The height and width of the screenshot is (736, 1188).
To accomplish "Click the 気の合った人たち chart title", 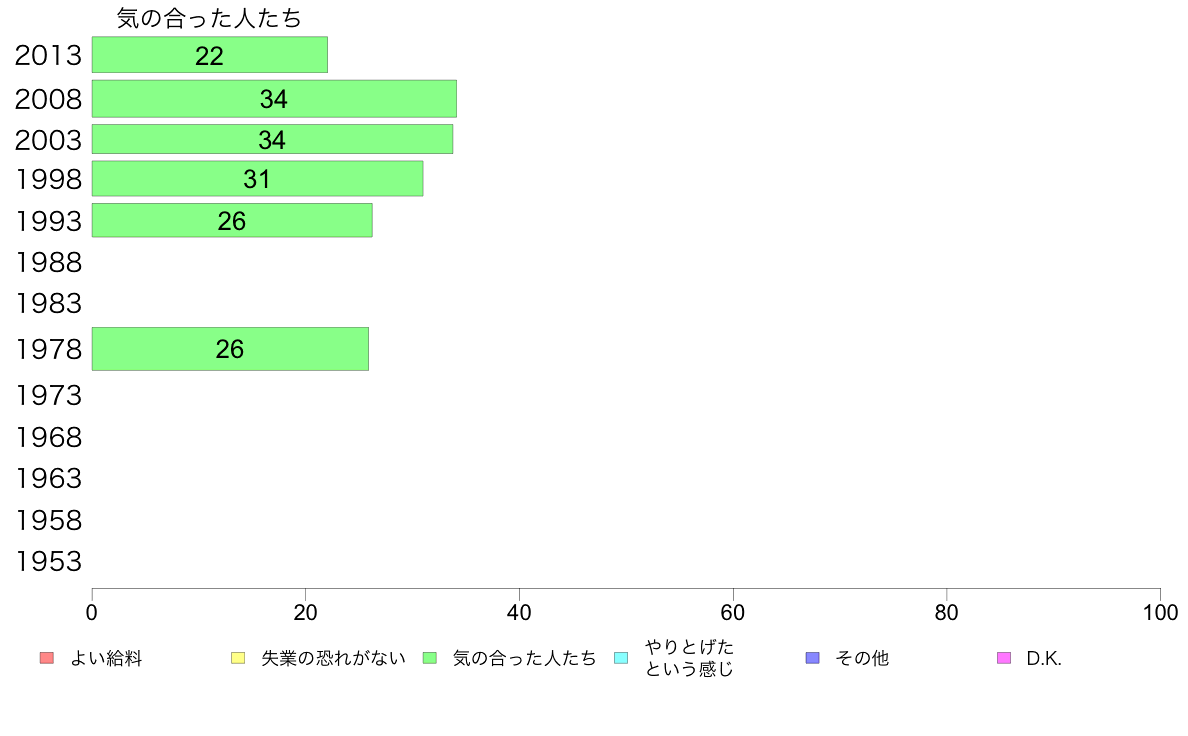I will point(209,18).
